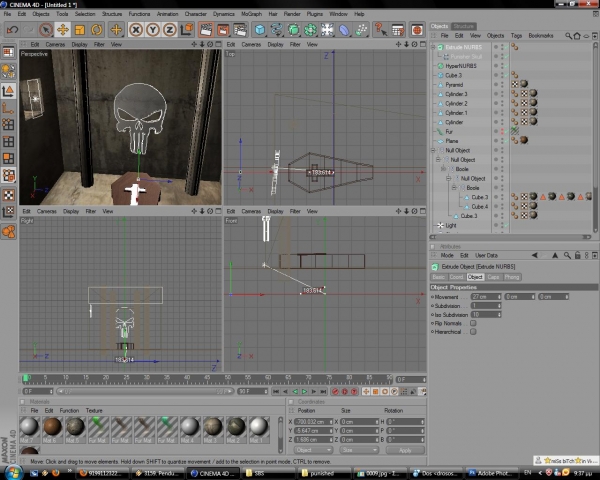This screenshot has width=600, height=480.
Task: Open the Character menu
Action: click(x=196, y=14)
